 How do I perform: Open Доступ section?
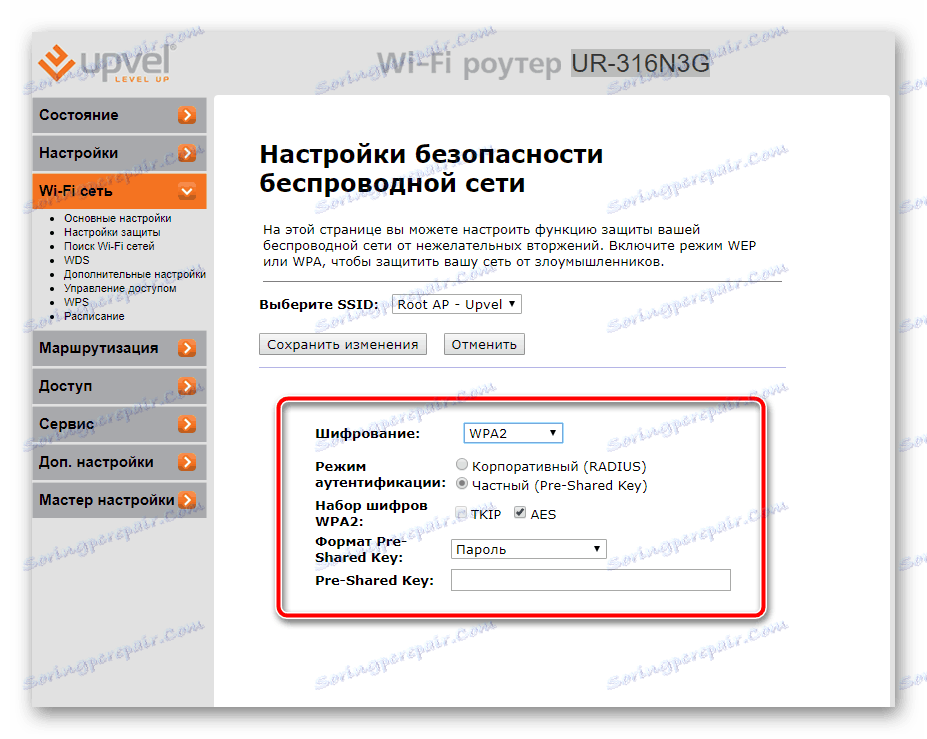(119, 386)
